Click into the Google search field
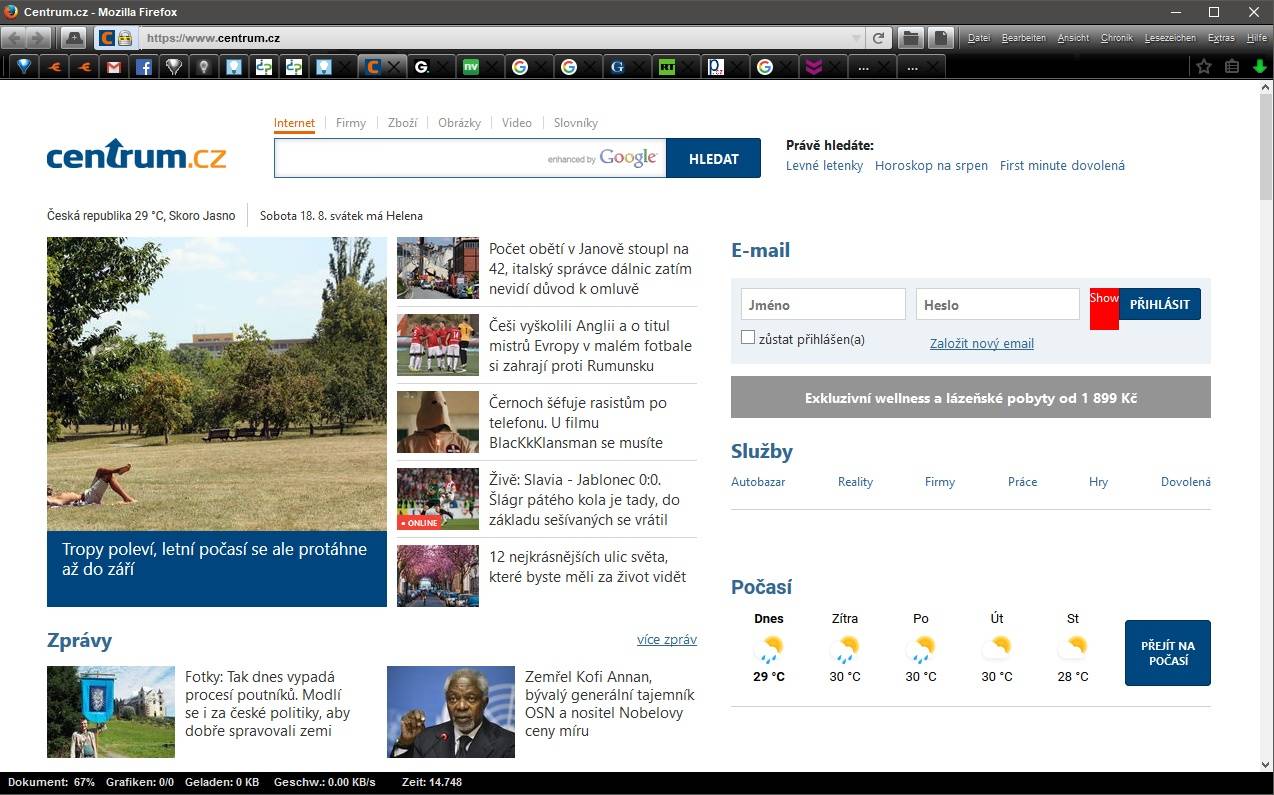This screenshot has width=1274, height=795. 470,158
